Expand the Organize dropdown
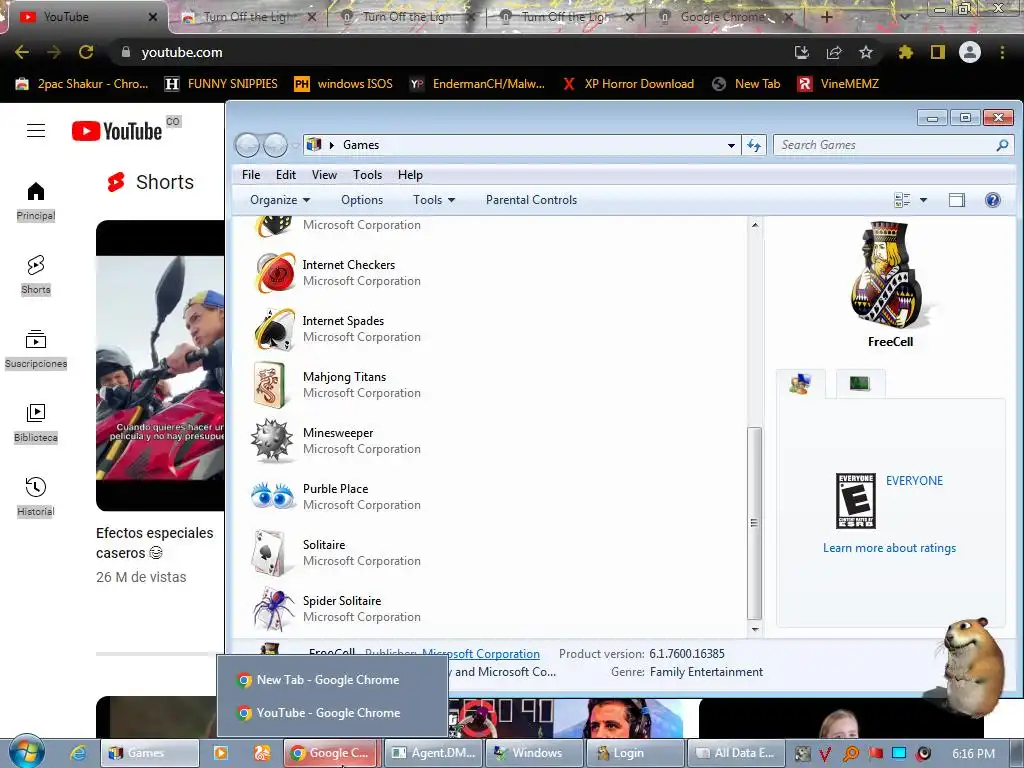 (280, 200)
